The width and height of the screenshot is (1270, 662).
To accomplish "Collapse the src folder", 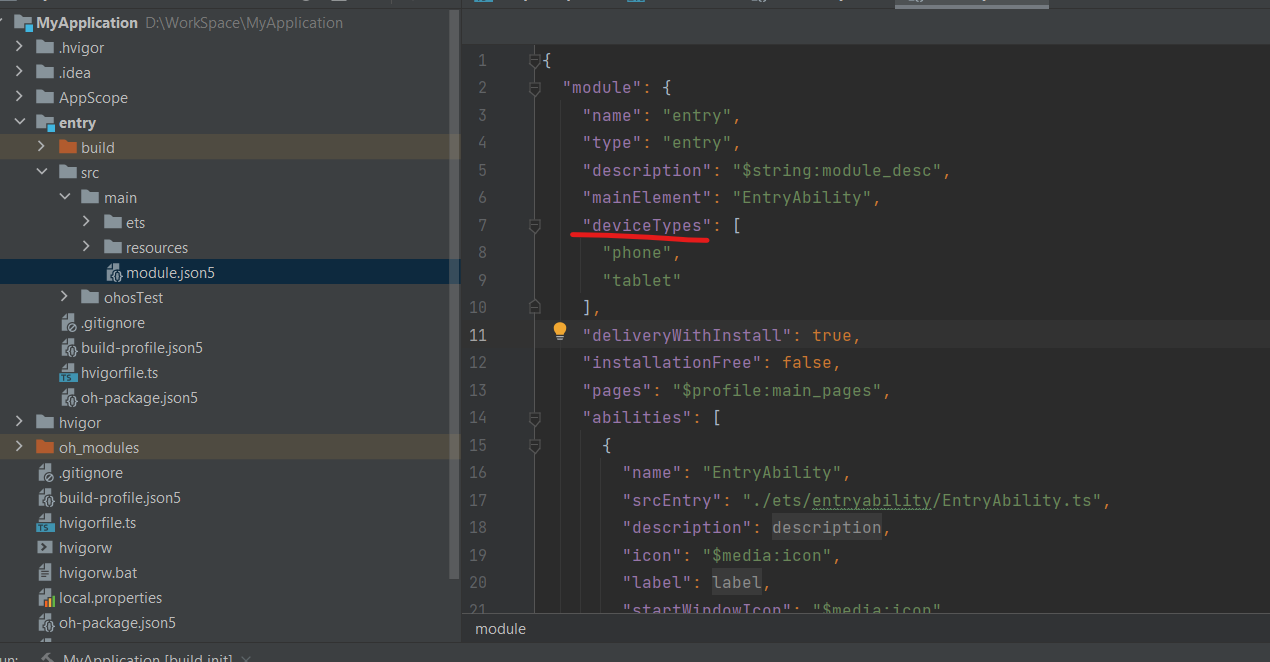I will click(x=41, y=172).
